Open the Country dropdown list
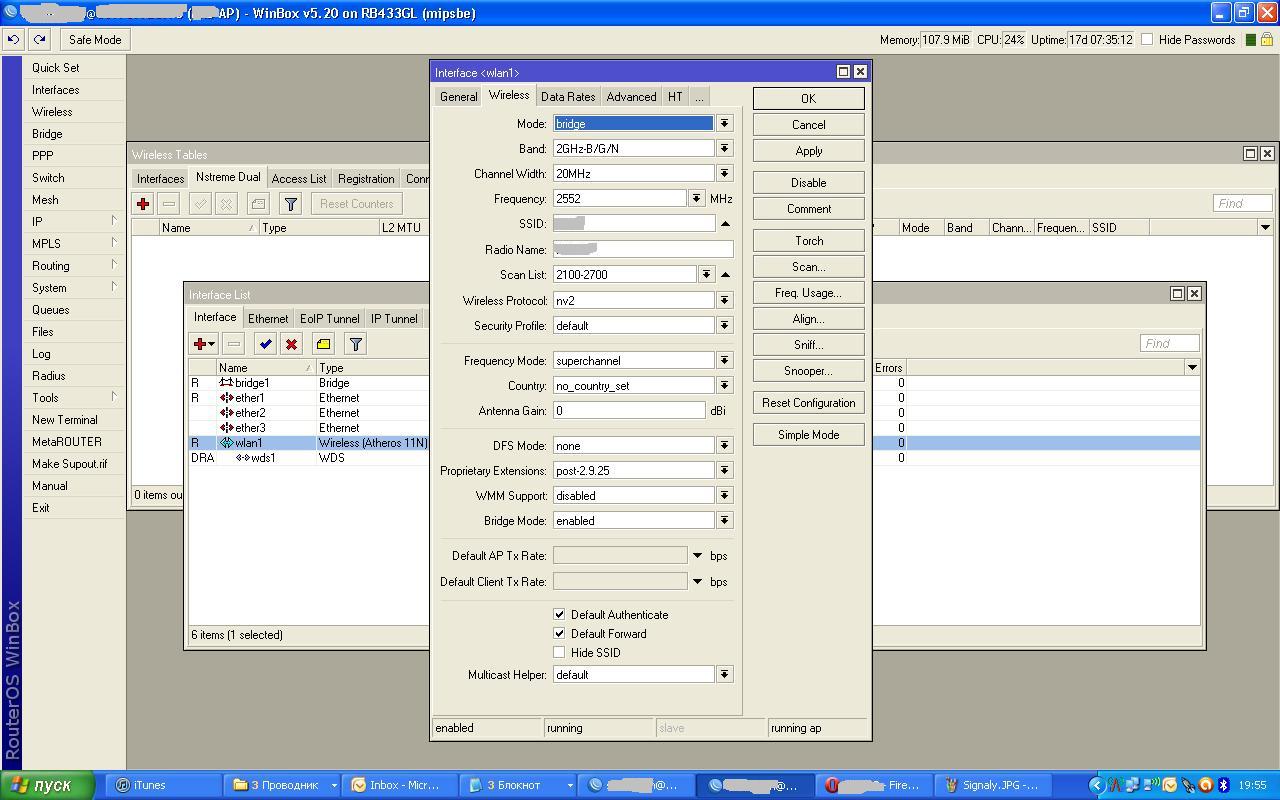This screenshot has width=1280, height=800. (724, 385)
